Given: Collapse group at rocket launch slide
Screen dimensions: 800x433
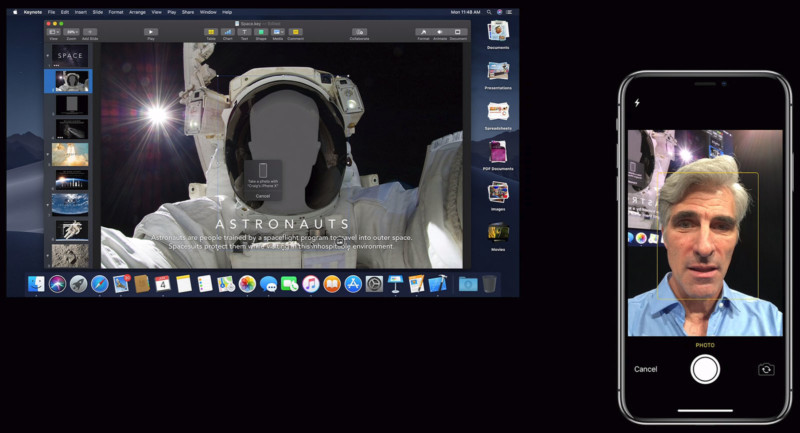Looking at the screenshot, I should (47, 154).
